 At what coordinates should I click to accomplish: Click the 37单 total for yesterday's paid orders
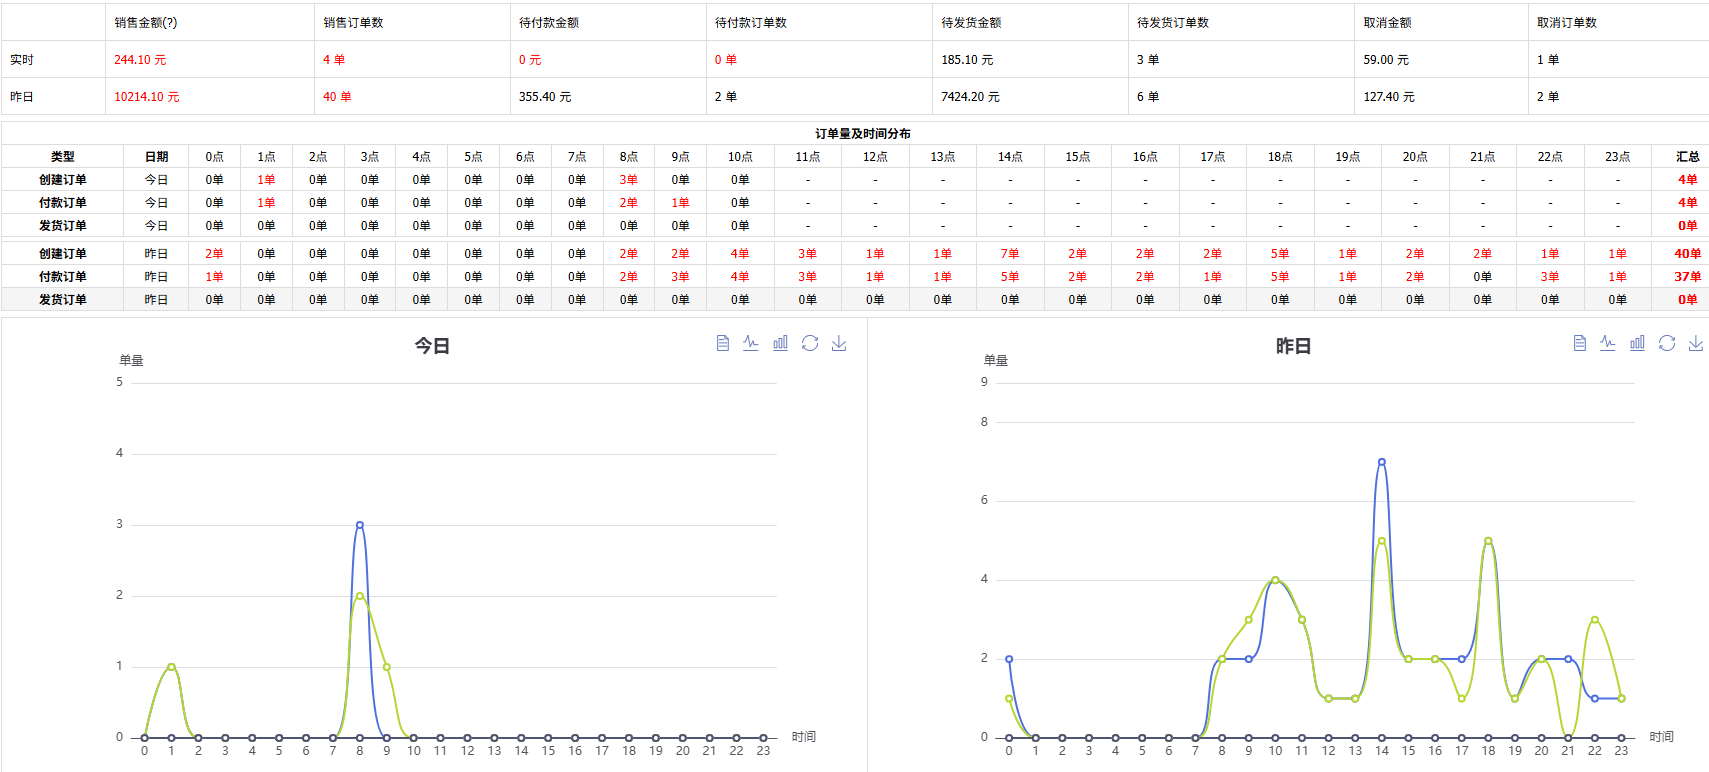(1688, 277)
